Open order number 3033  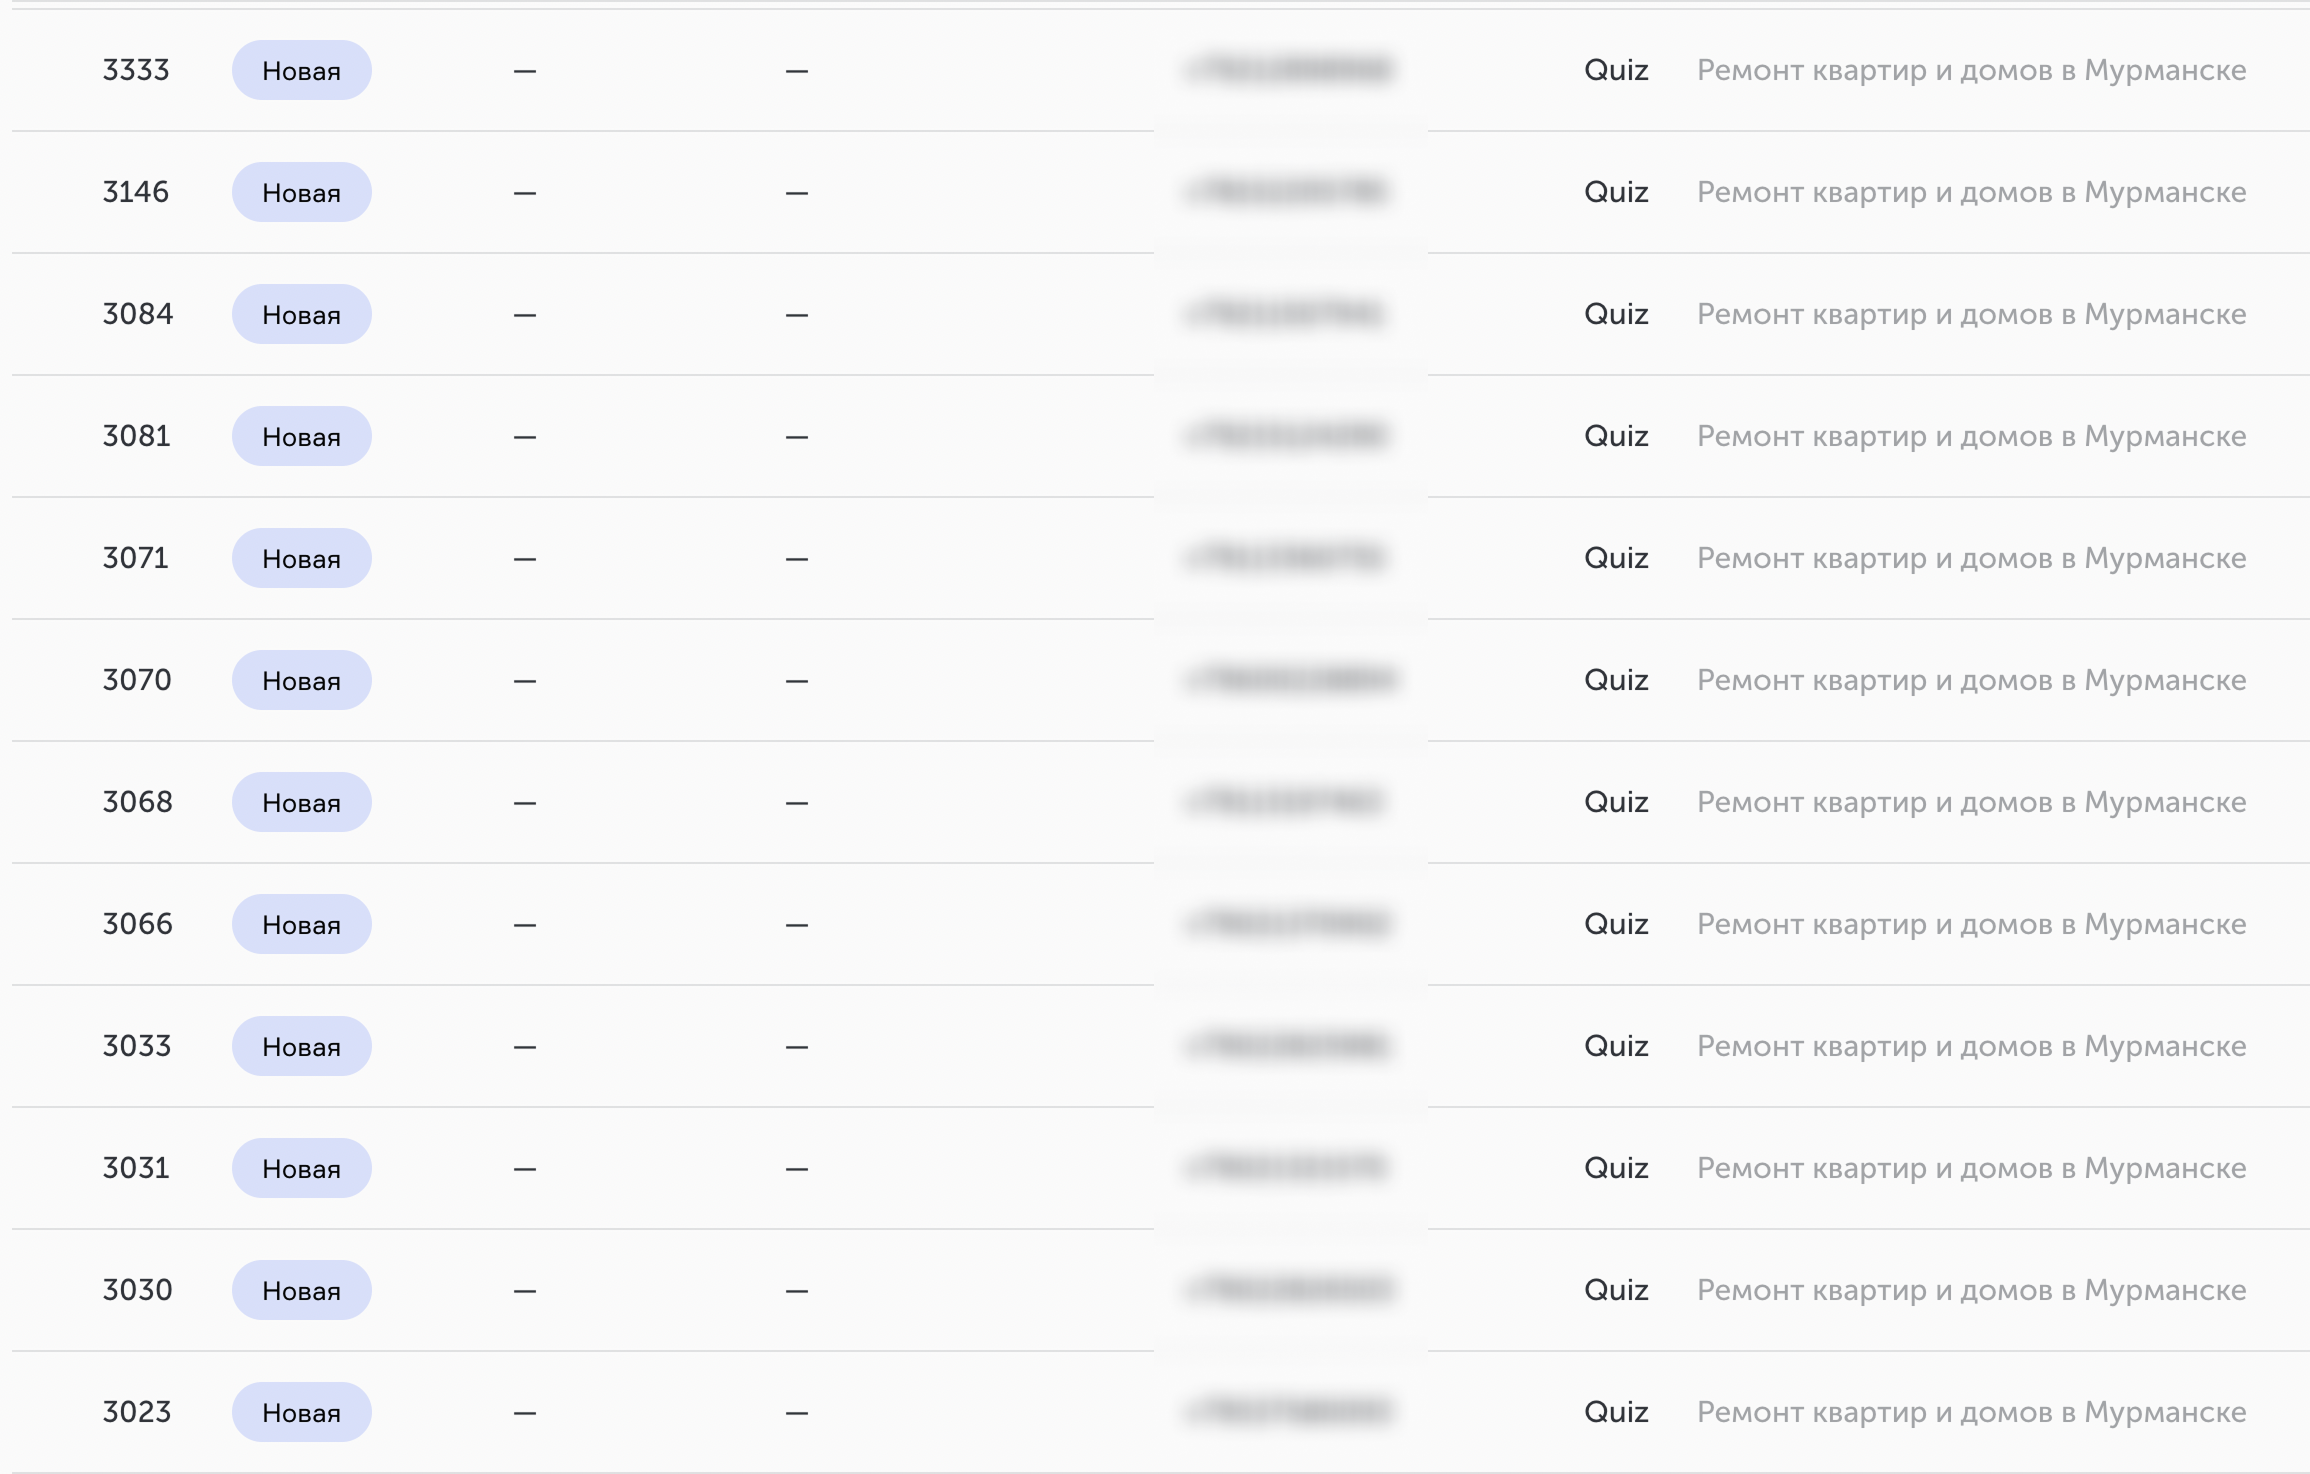click(137, 1046)
